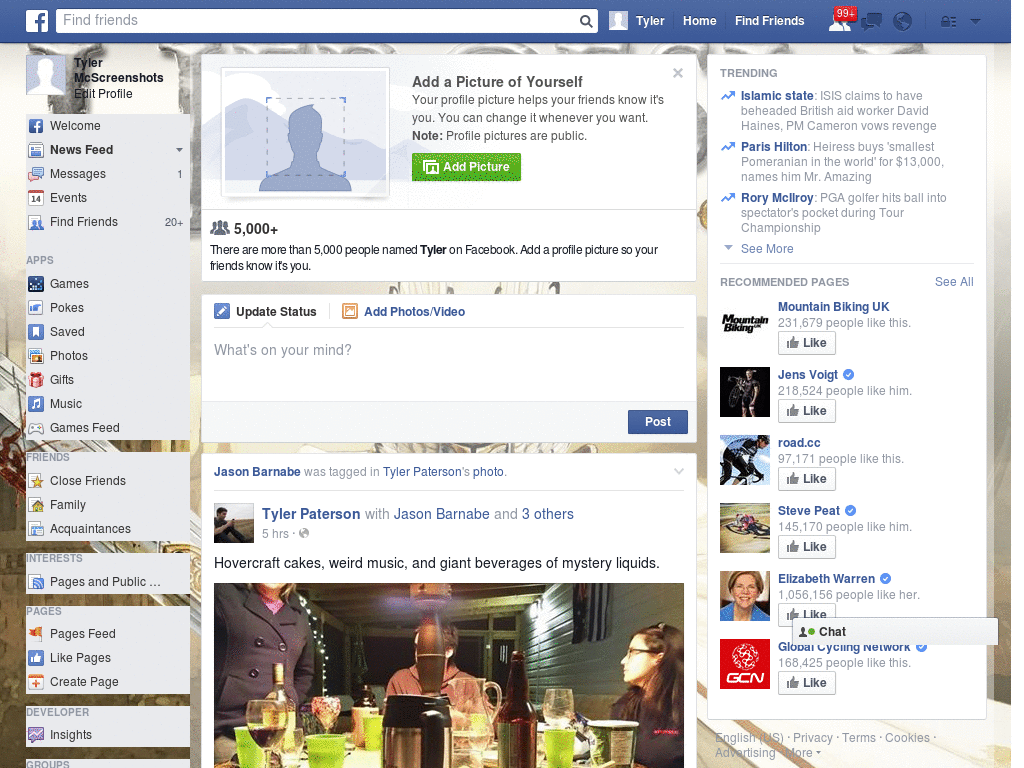The image size is (1024, 768).
Task: Open the Create Page plus icon
Action: click(x=36, y=682)
